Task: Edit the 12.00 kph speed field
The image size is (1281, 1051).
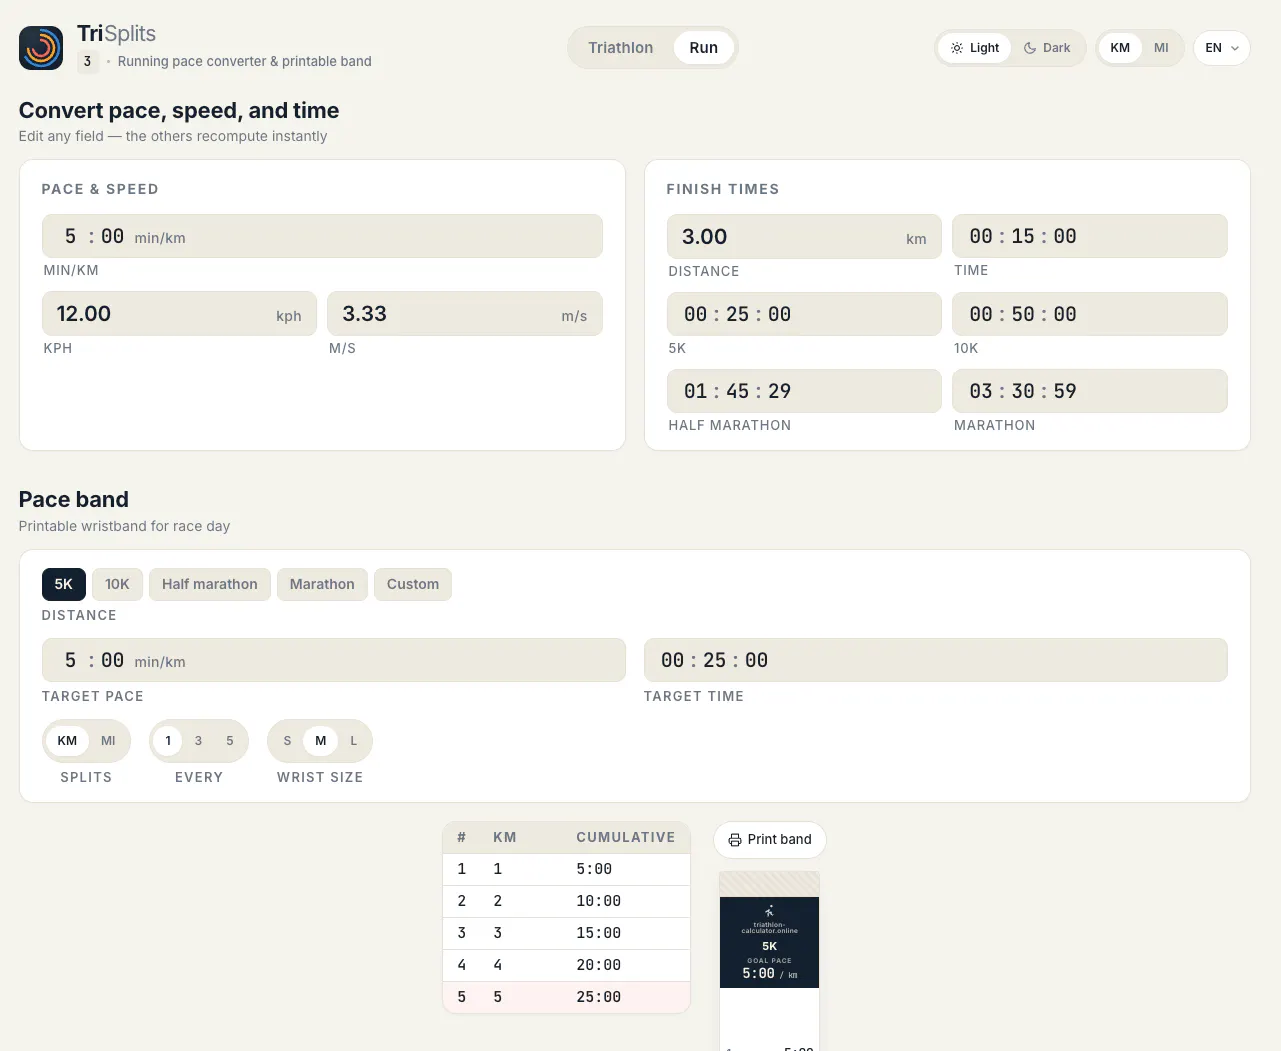Action: tap(179, 314)
